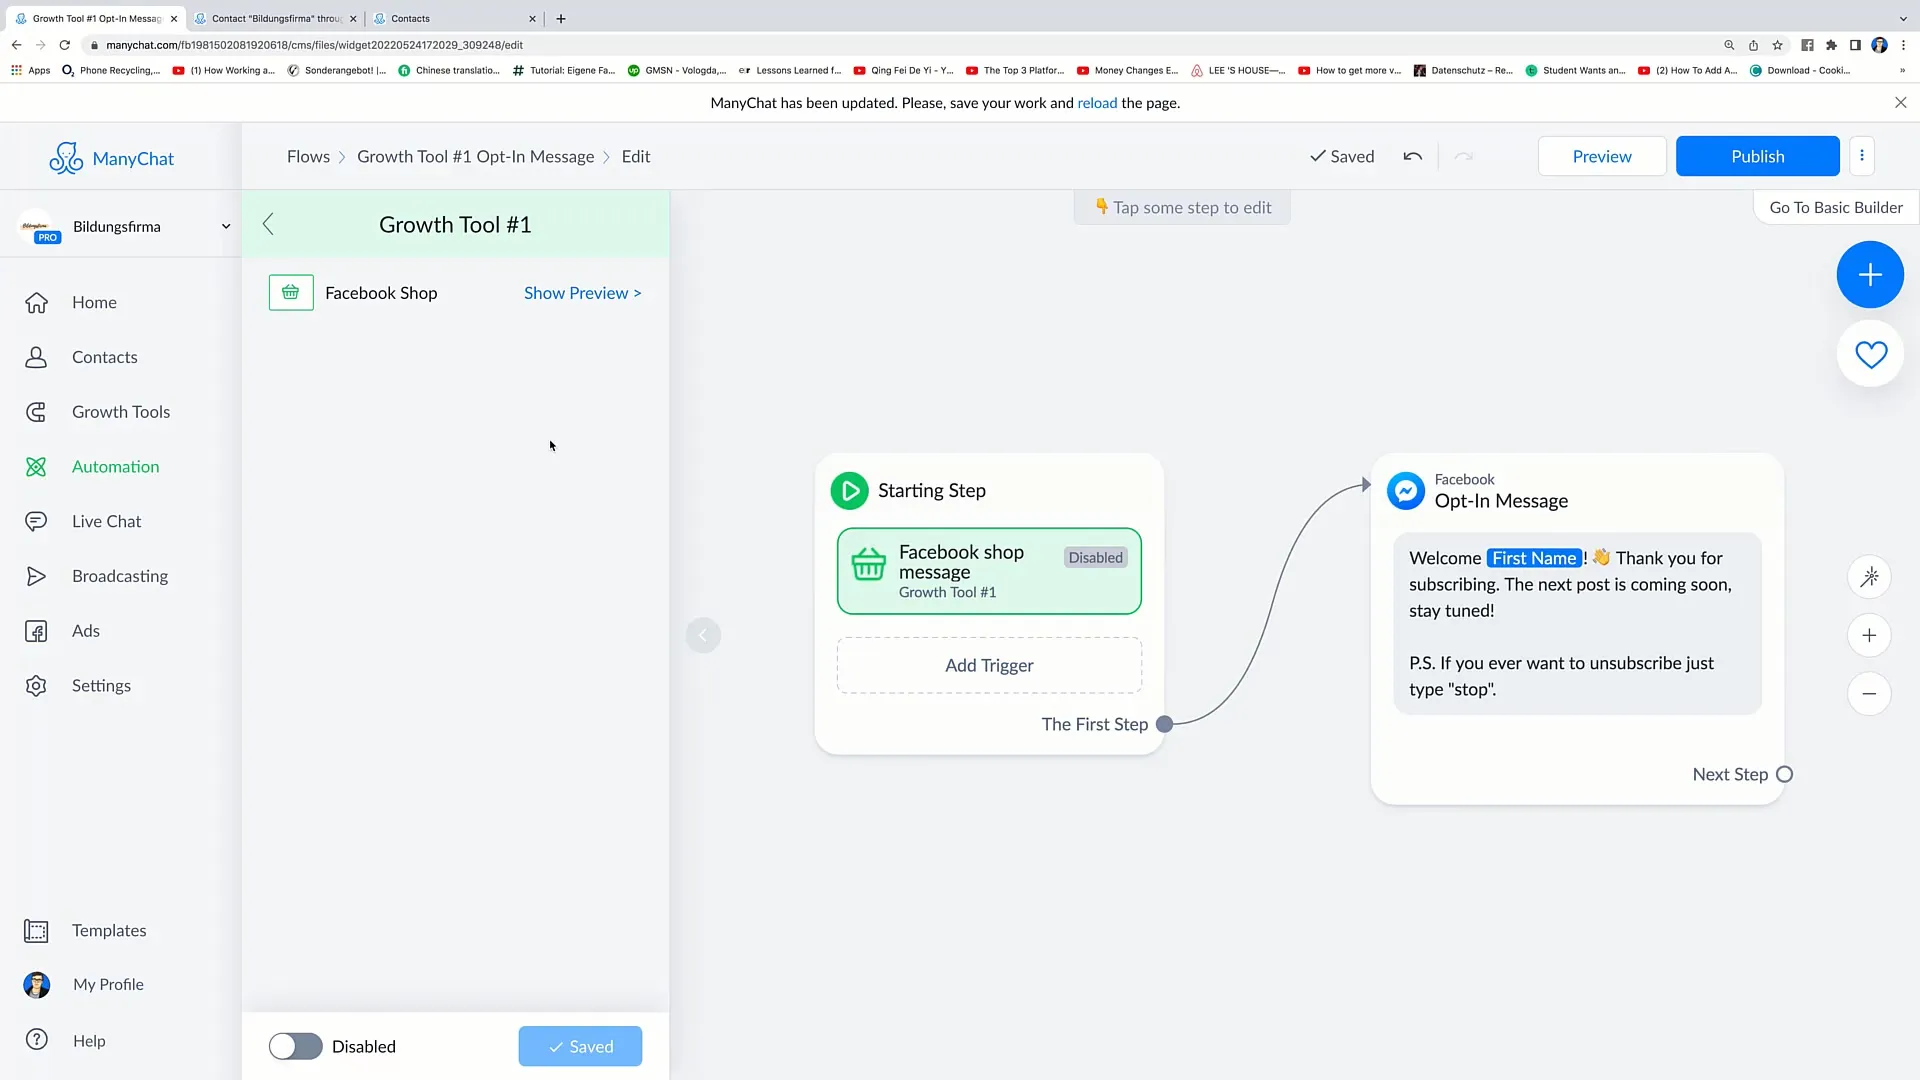Viewport: 1920px width, 1080px height.
Task: Click the Templates icon
Action: click(36, 931)
